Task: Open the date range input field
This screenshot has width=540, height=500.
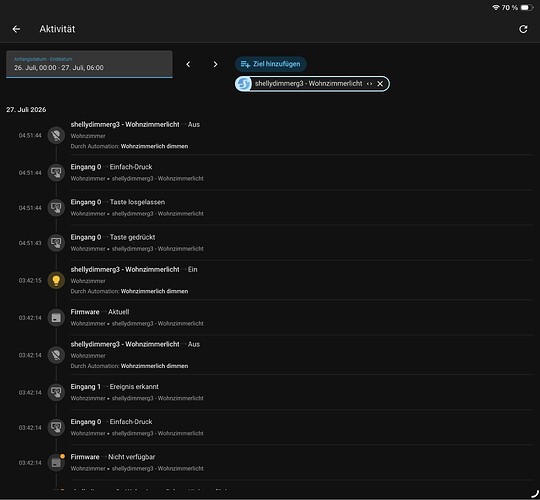Action: 89,64
